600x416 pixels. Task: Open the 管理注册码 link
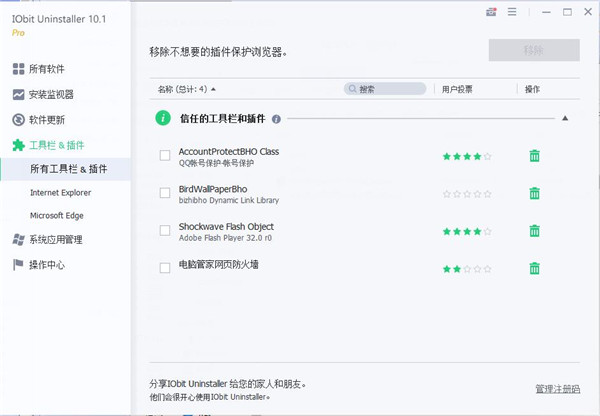[558, 389]
